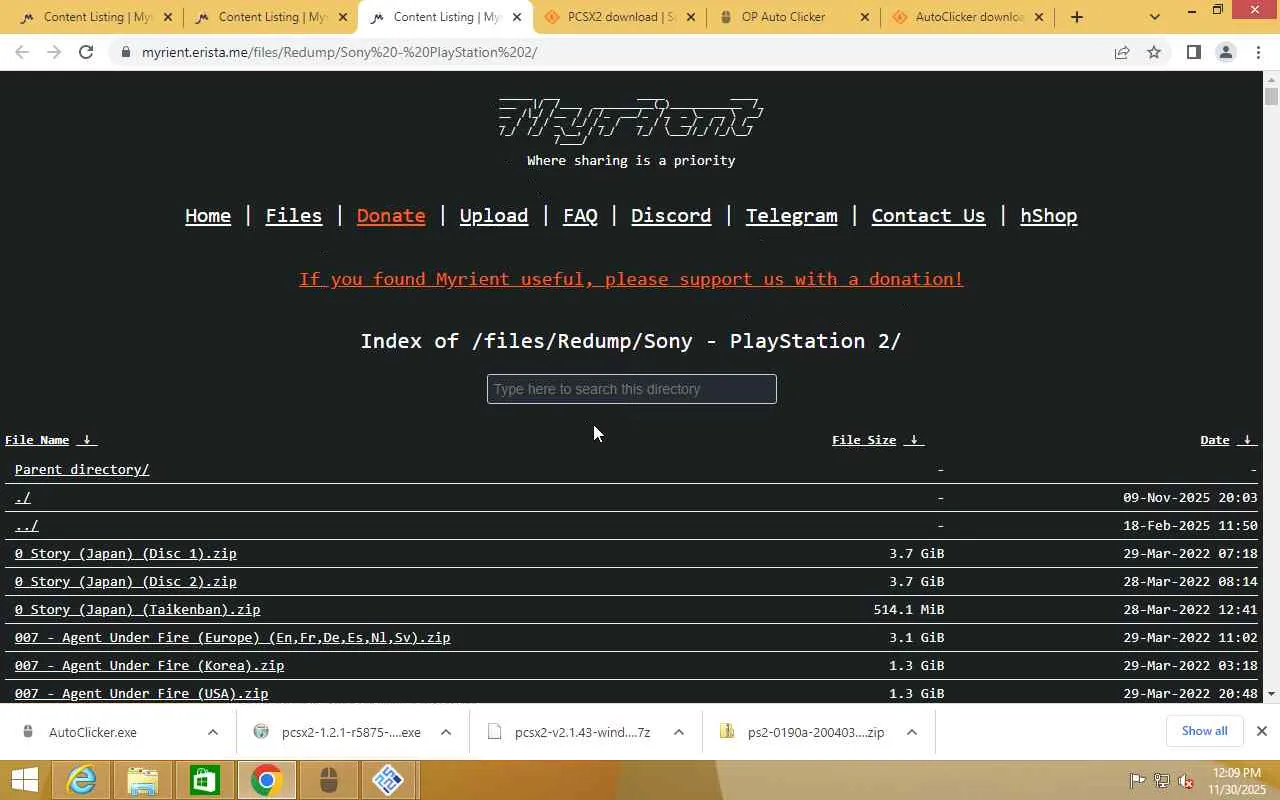Click the address bar URL

(x=340, y=52)
